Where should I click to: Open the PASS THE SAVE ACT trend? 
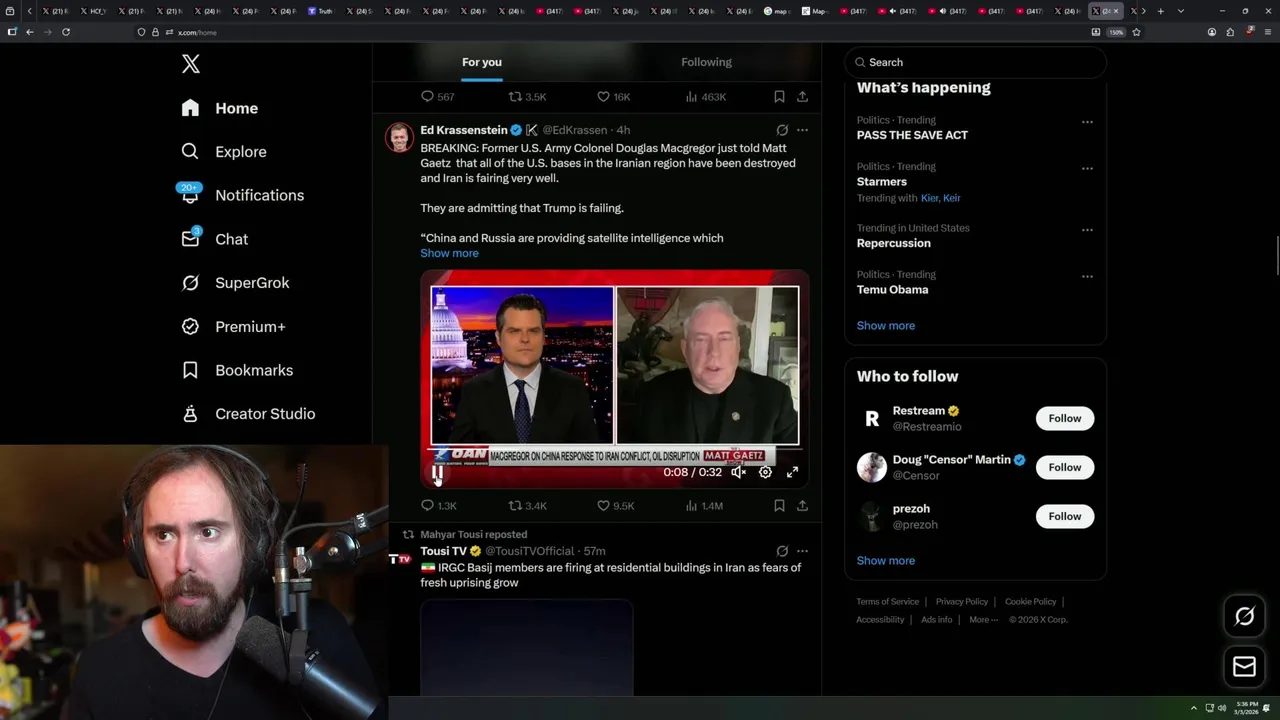click(x=912, y=135)
